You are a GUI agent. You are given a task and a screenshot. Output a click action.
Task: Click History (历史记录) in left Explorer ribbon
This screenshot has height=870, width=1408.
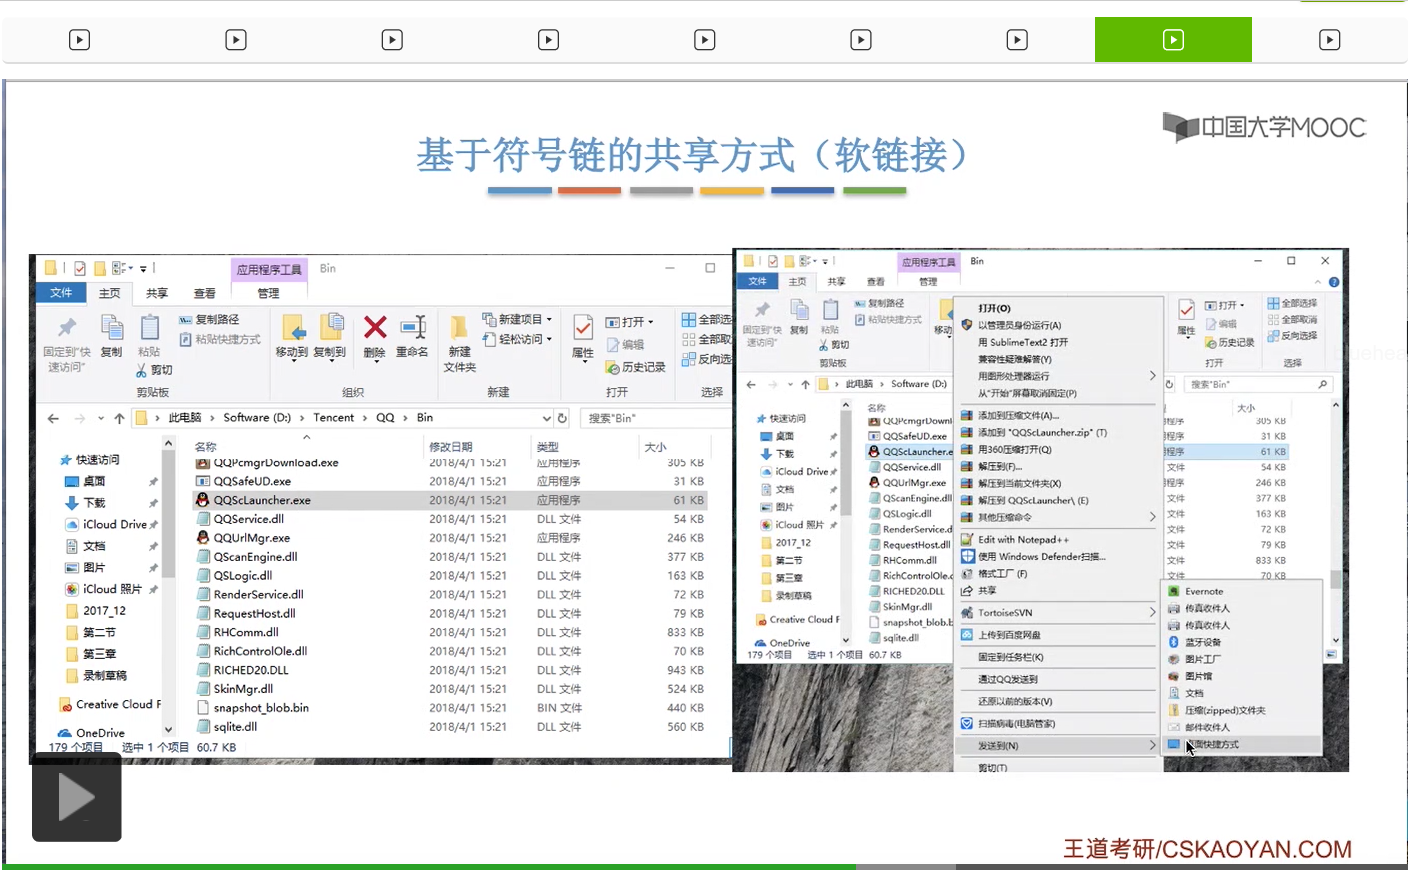pos(636,367)
